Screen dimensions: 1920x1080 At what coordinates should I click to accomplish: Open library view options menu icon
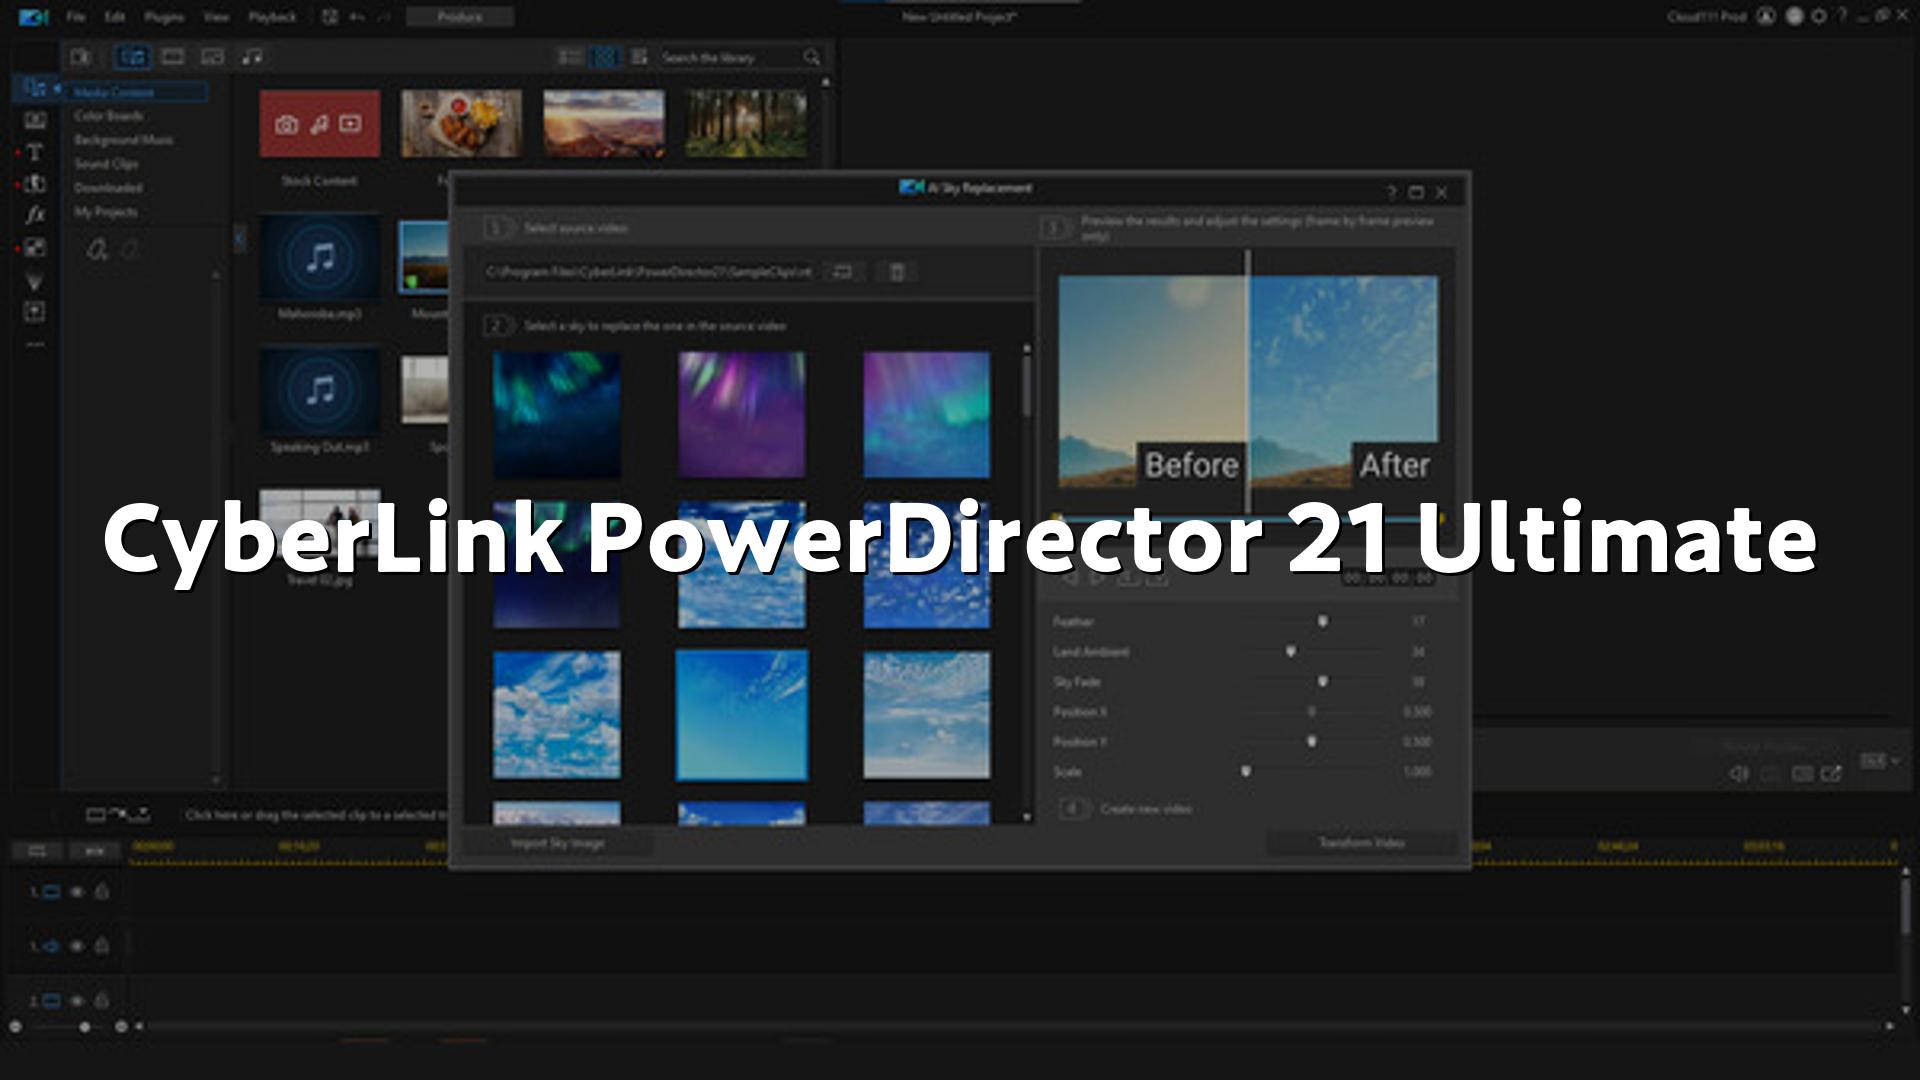(x=639, y=57)
